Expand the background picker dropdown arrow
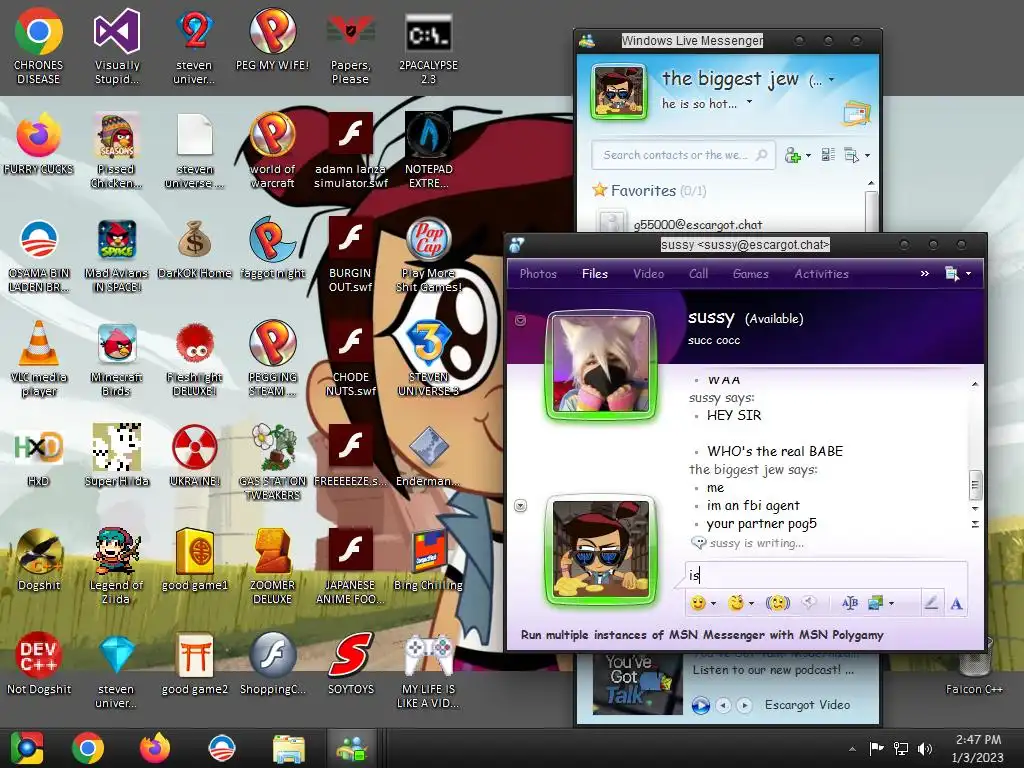1024x768 pixels. 891,603
